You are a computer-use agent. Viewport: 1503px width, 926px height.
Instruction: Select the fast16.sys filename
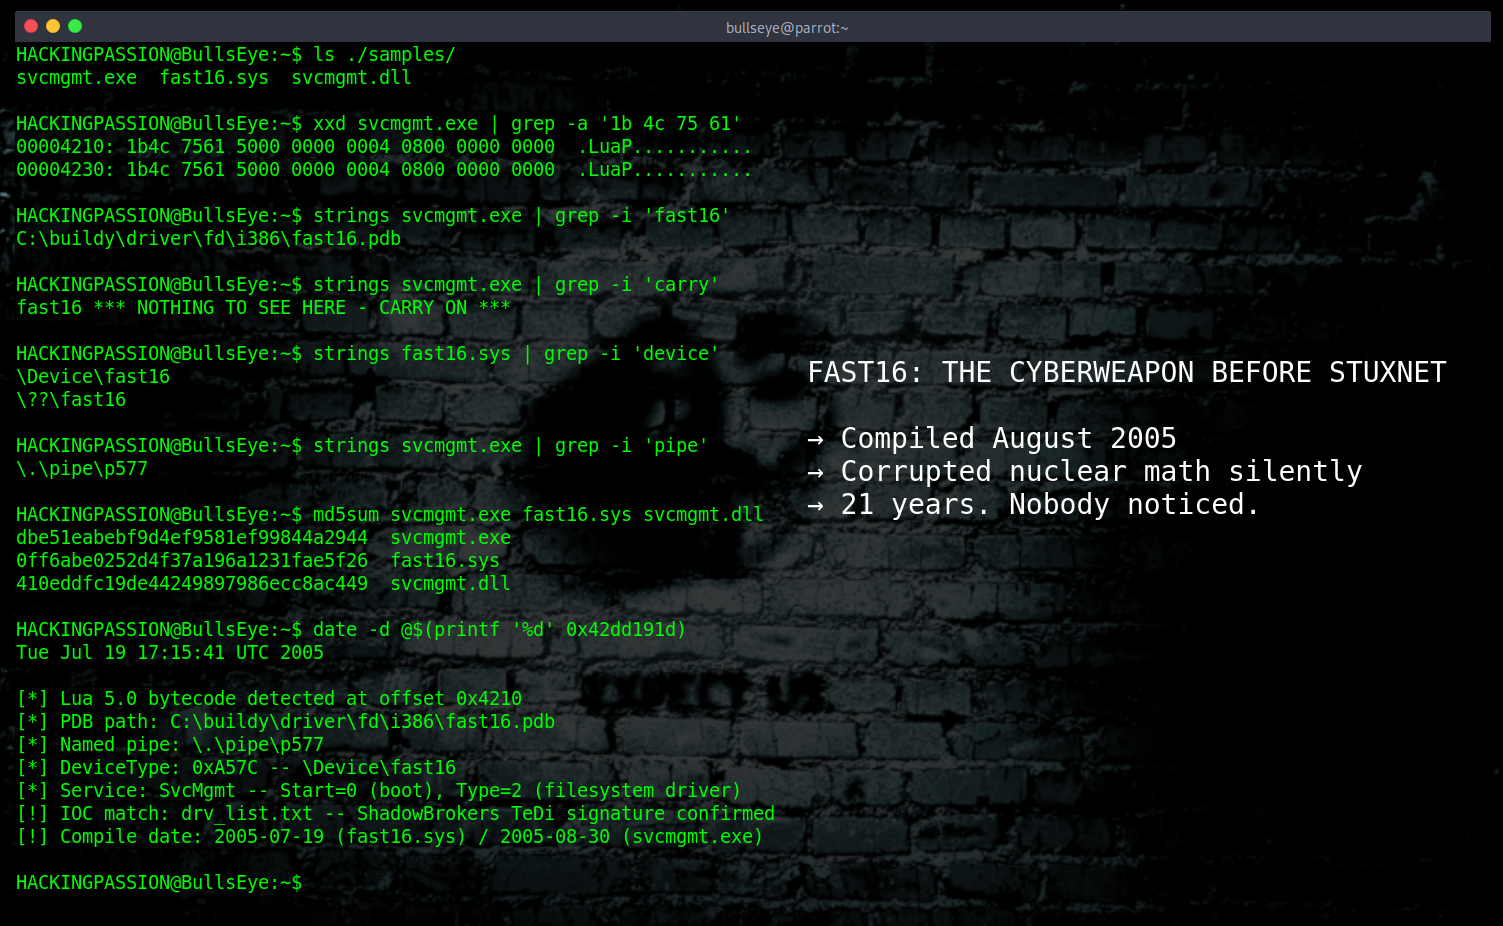[x=213, y=77]
